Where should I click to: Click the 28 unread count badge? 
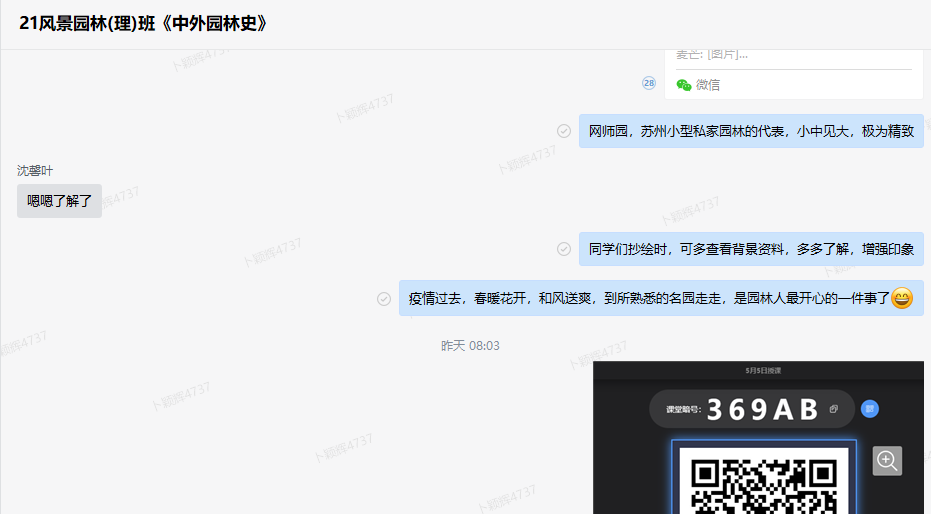649,83
